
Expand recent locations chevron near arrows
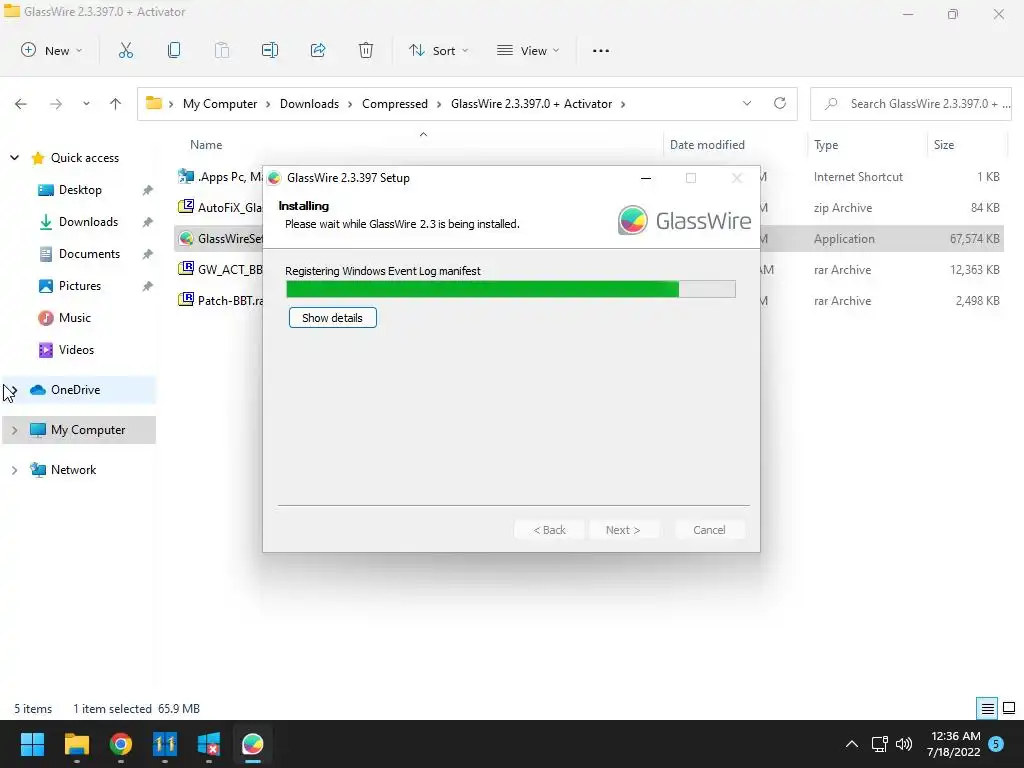click(86, 104)
